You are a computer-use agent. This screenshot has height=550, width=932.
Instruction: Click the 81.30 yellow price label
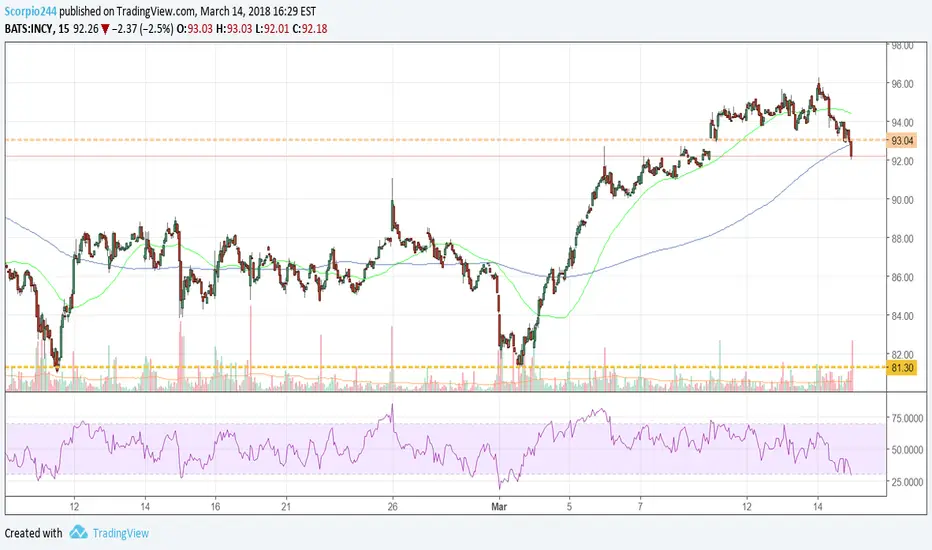pyautogui.click(x=902, y=368)
